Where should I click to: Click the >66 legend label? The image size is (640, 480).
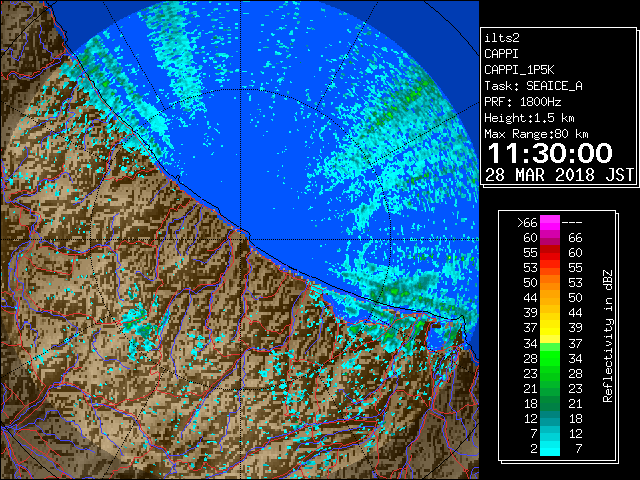pyautogui.click(x=527, y=223)
